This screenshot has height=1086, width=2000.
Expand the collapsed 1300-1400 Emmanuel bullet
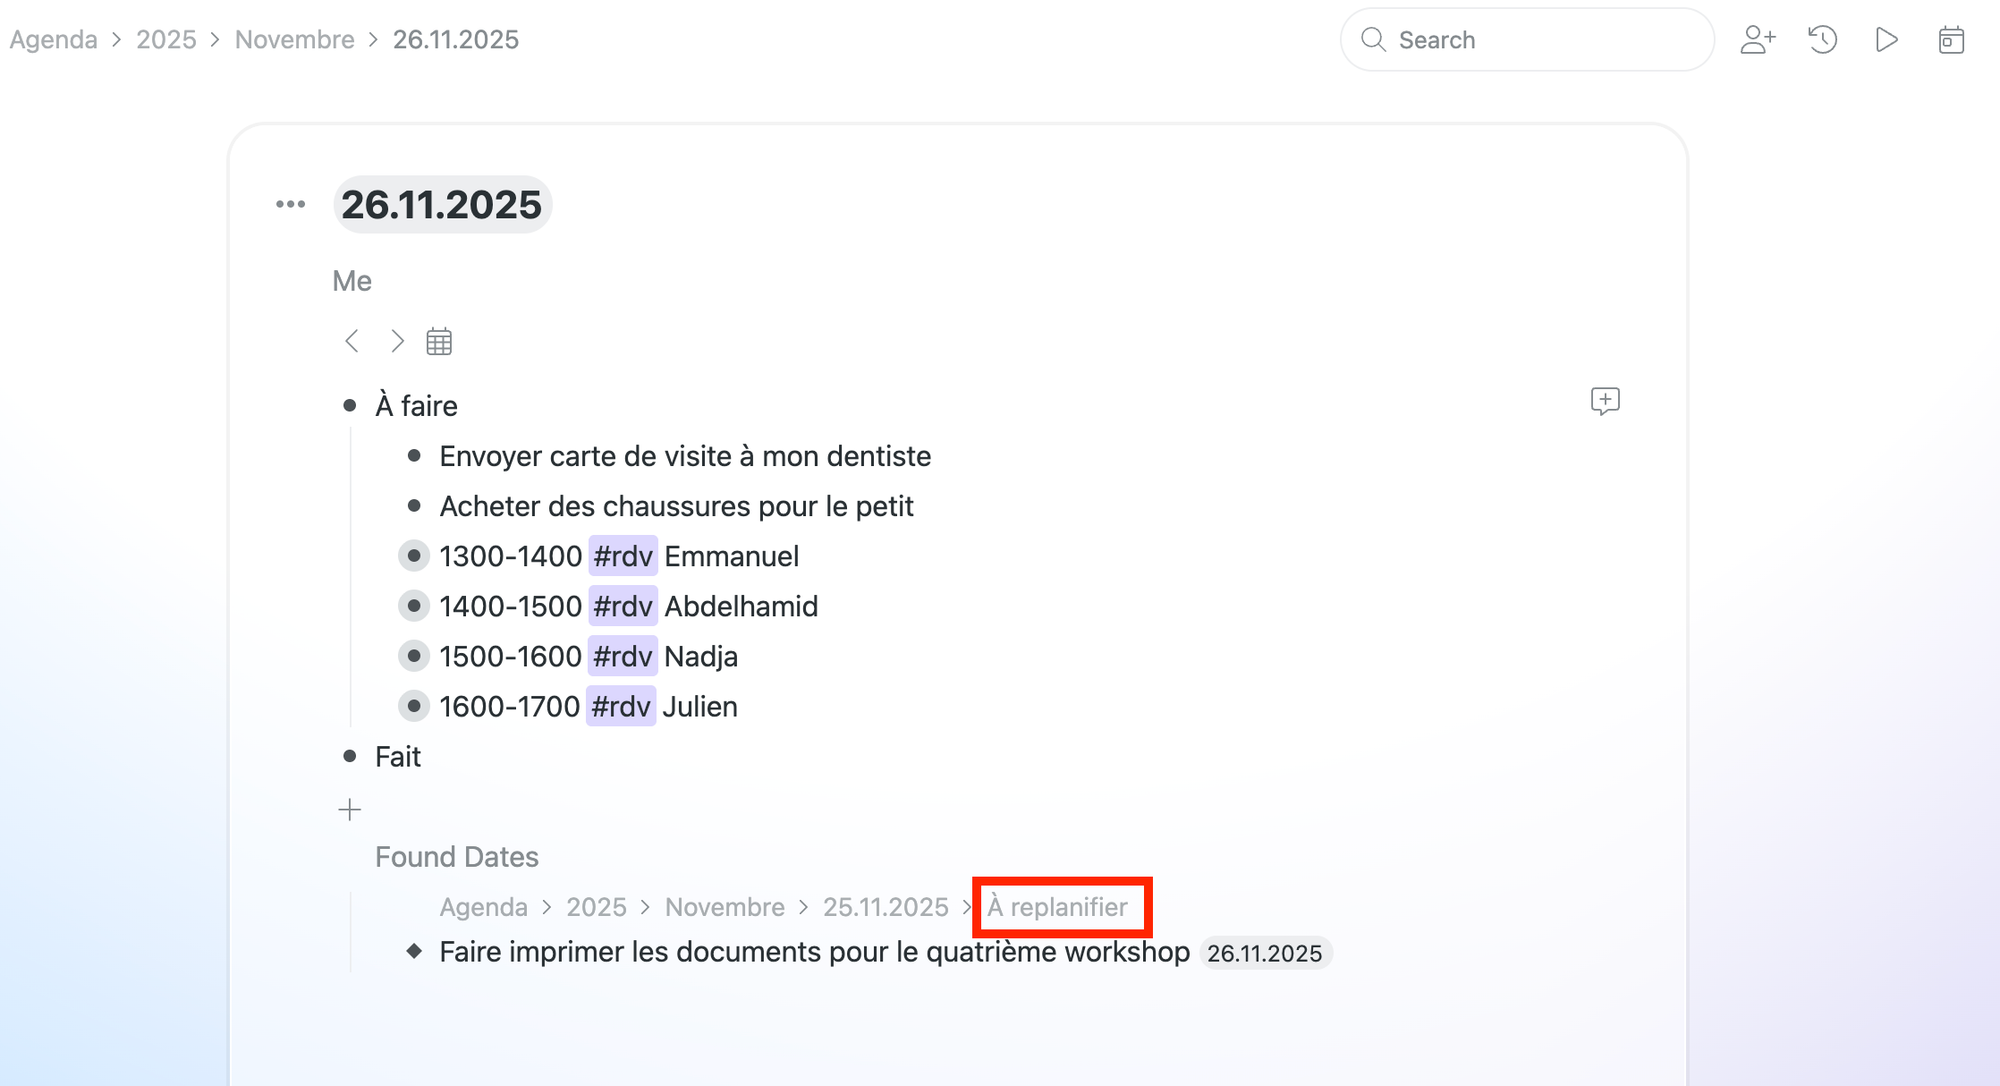tap(413, 556)
